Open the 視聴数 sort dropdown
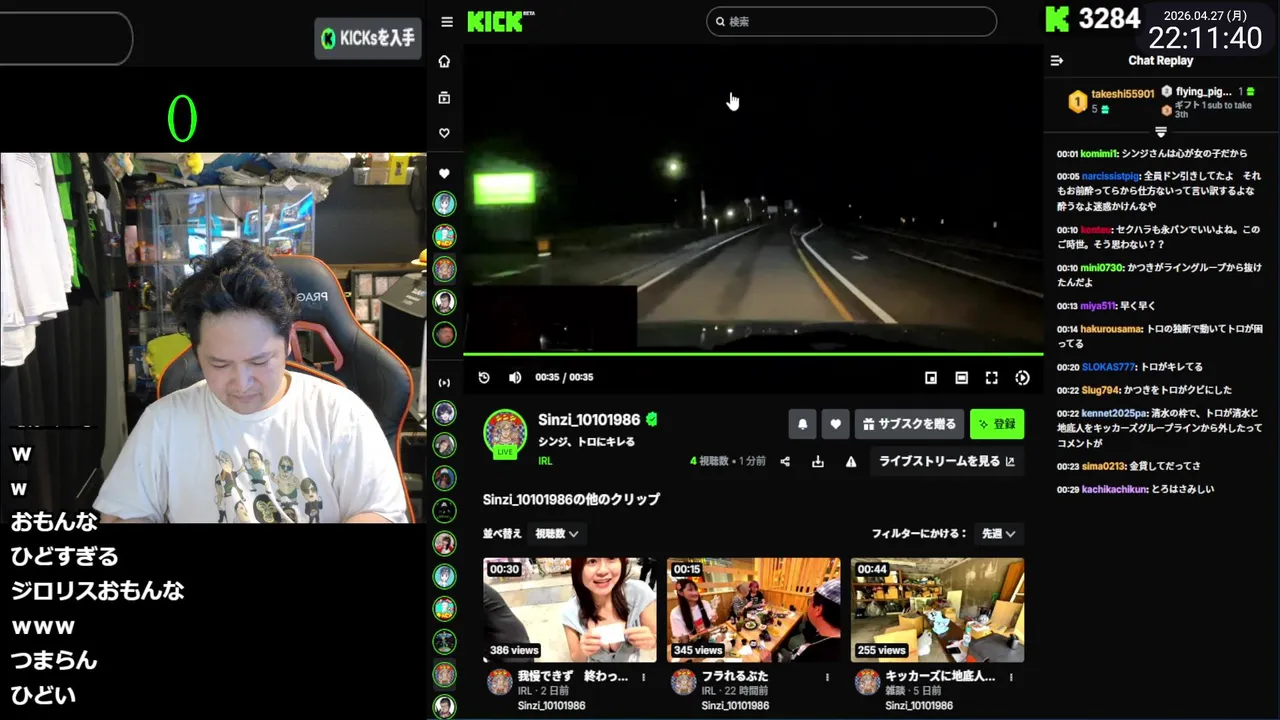 [x=557, y=534]
